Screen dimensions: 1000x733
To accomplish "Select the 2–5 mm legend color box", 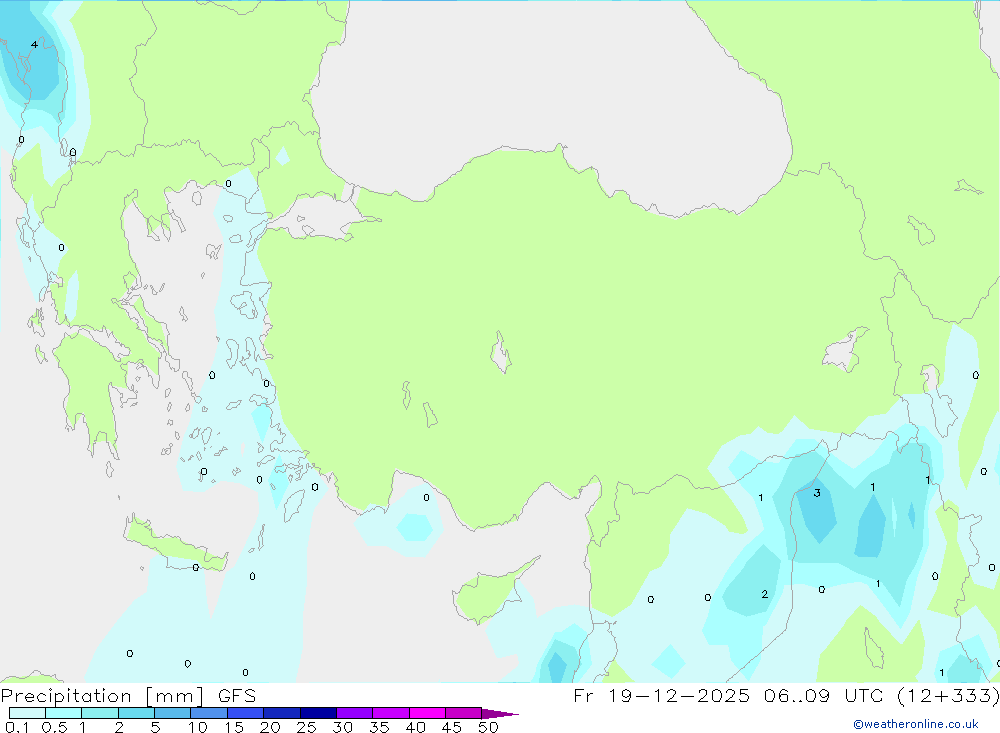I will [136, 713].
